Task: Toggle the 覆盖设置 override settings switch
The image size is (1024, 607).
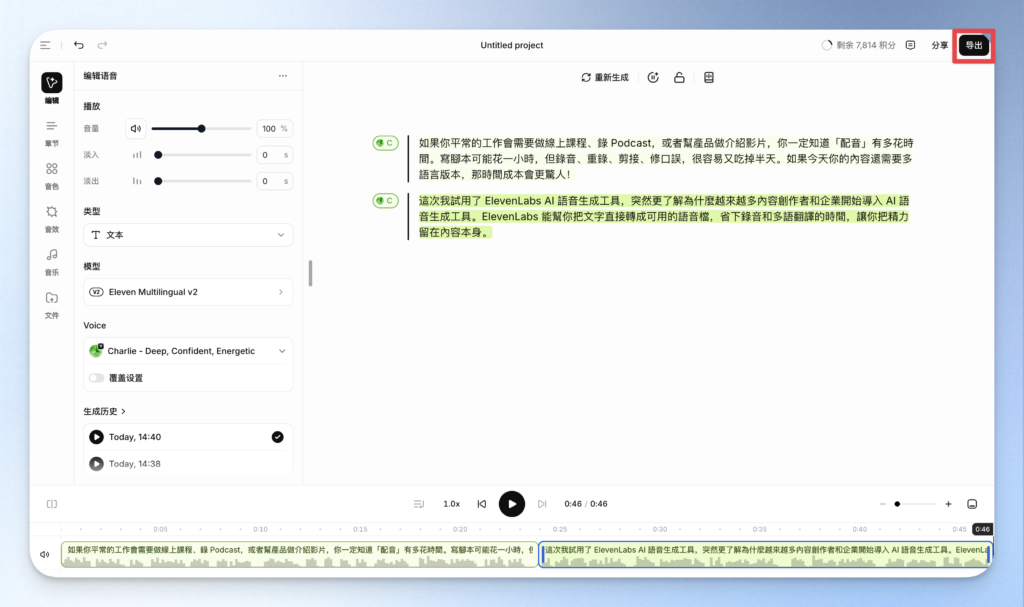Action: 97,378
